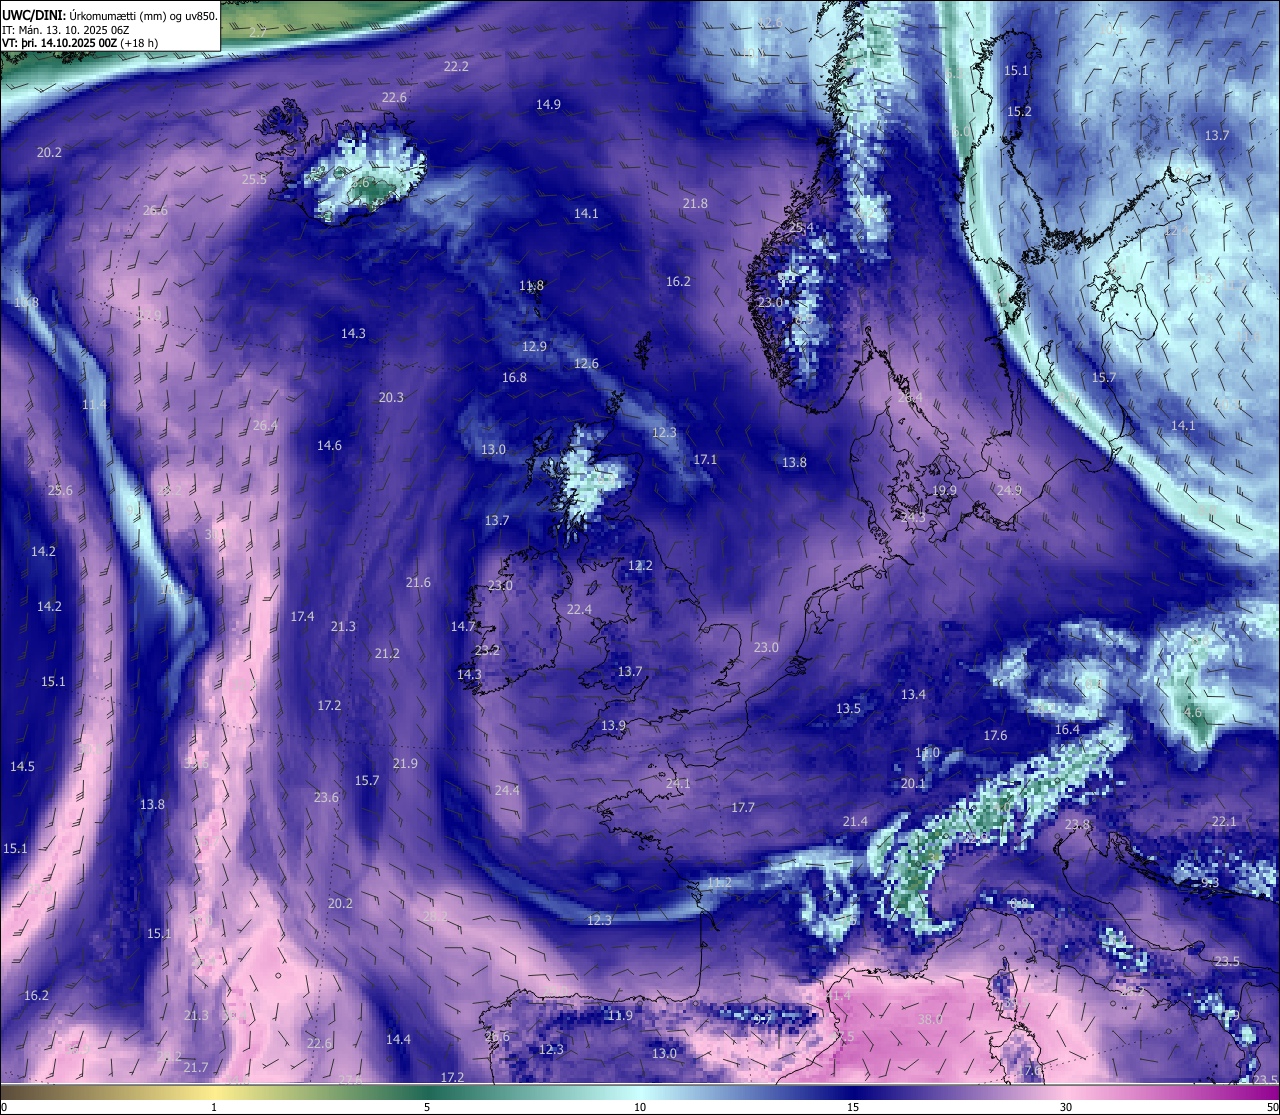The width and height of the screenshot is (1280, 1115).
Task: Click the 38.0 value over the Mediterranean
Action: (x=930, y=1020)
